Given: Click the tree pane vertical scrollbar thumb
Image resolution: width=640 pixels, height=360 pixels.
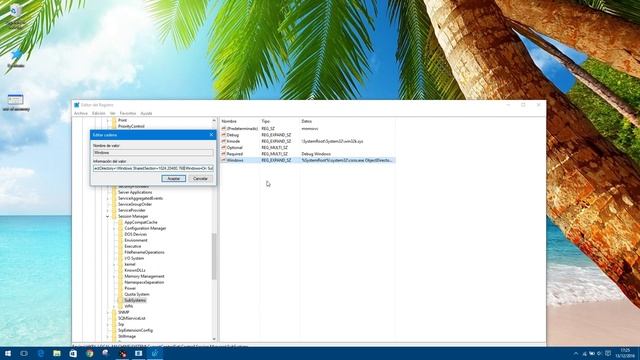Looking at the screenshot, I should (x=214, y=256).
